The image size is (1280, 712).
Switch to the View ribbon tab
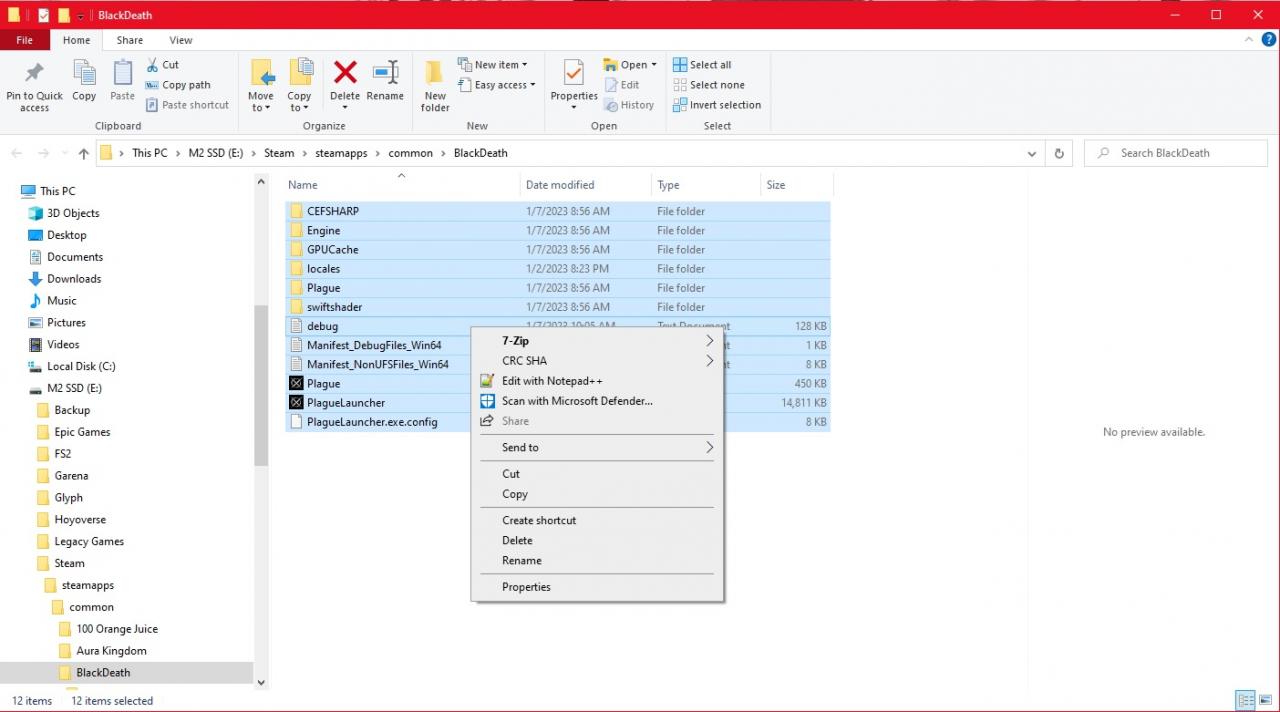181,40
